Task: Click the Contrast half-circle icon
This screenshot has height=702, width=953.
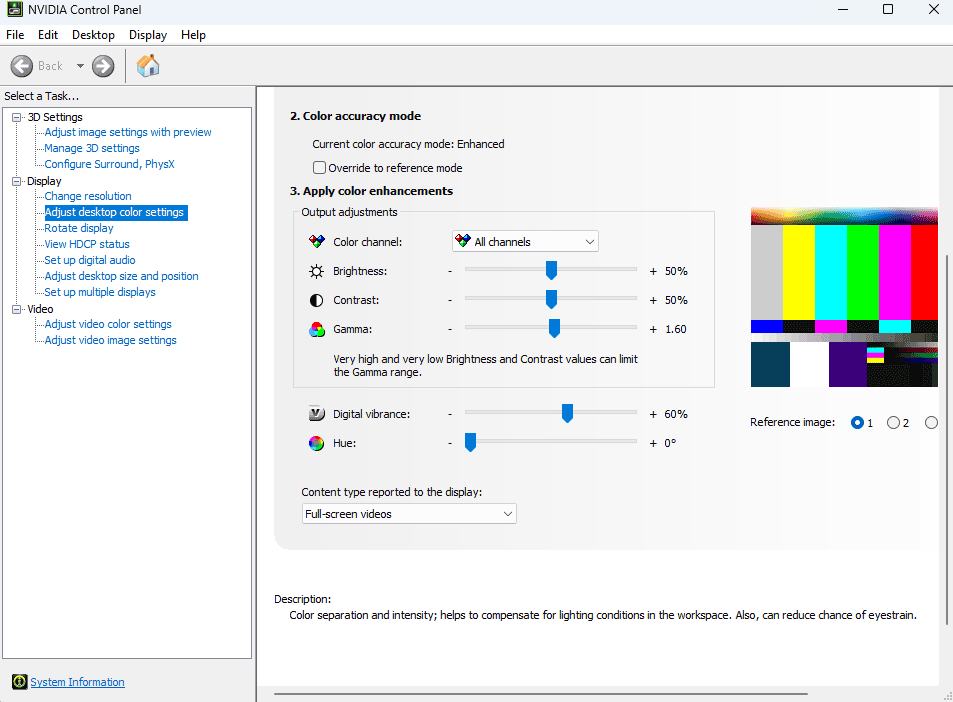Action: (317, 300)
